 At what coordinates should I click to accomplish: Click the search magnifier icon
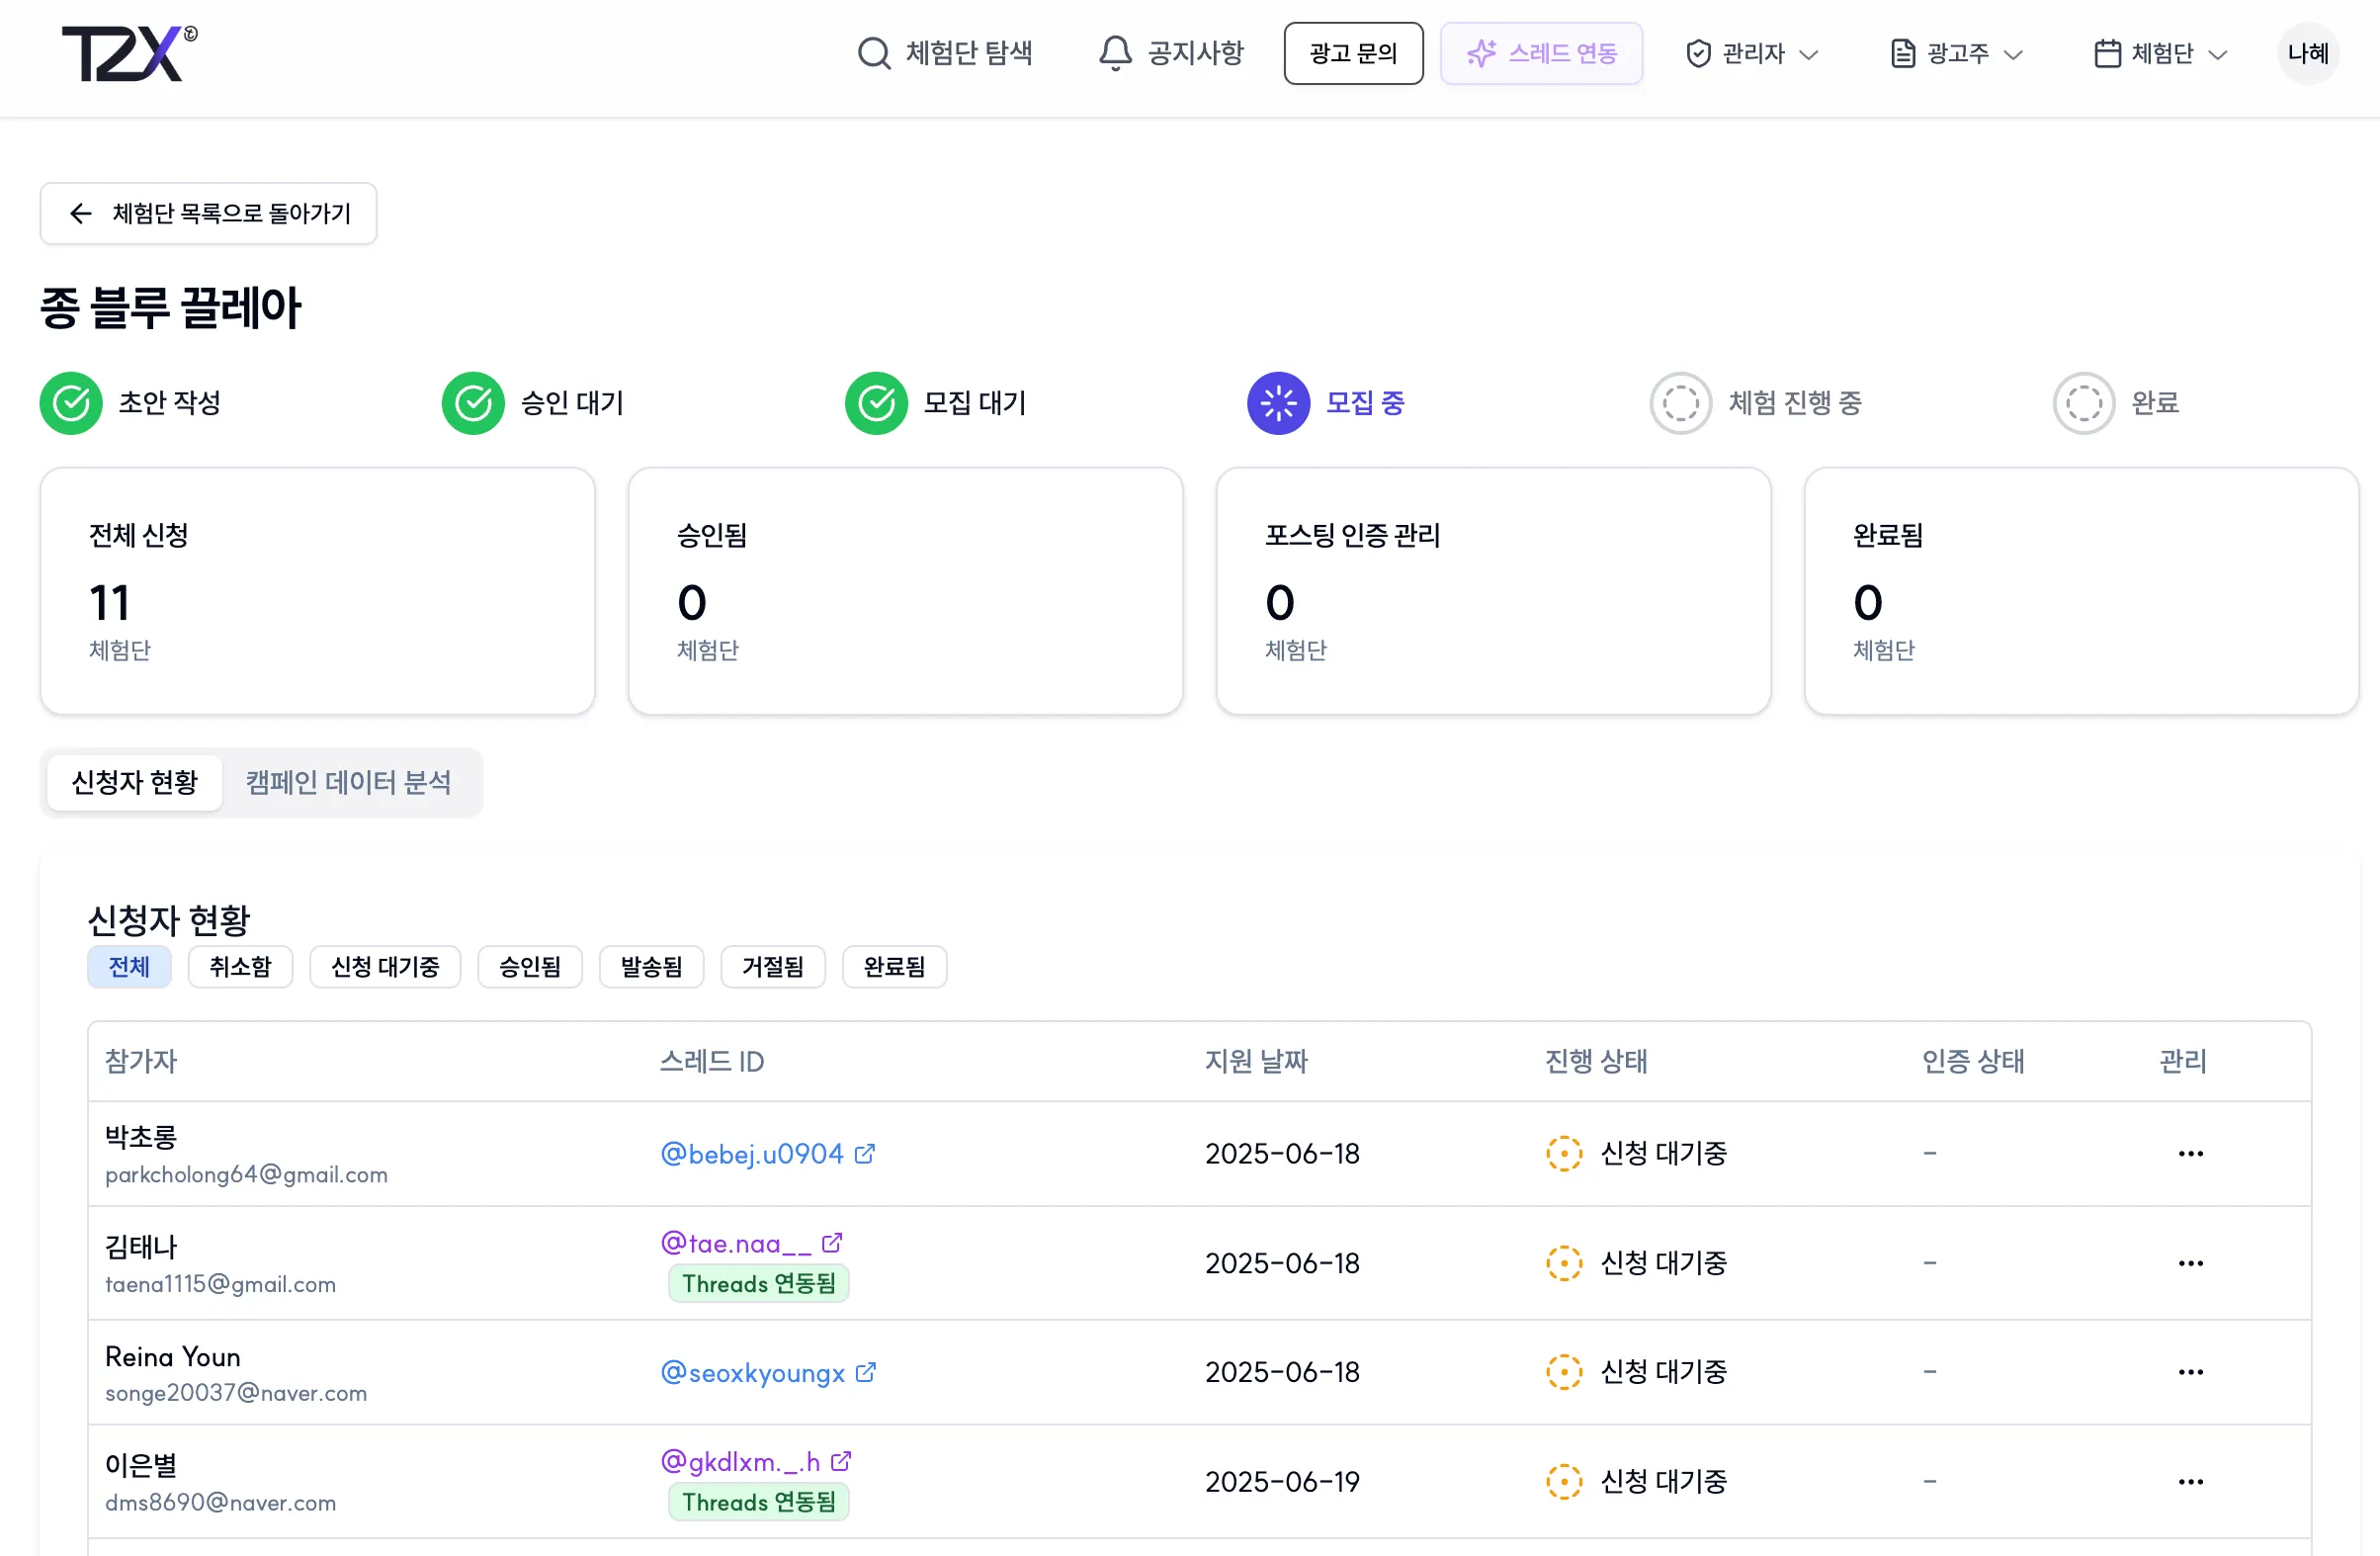pos(873,53)
